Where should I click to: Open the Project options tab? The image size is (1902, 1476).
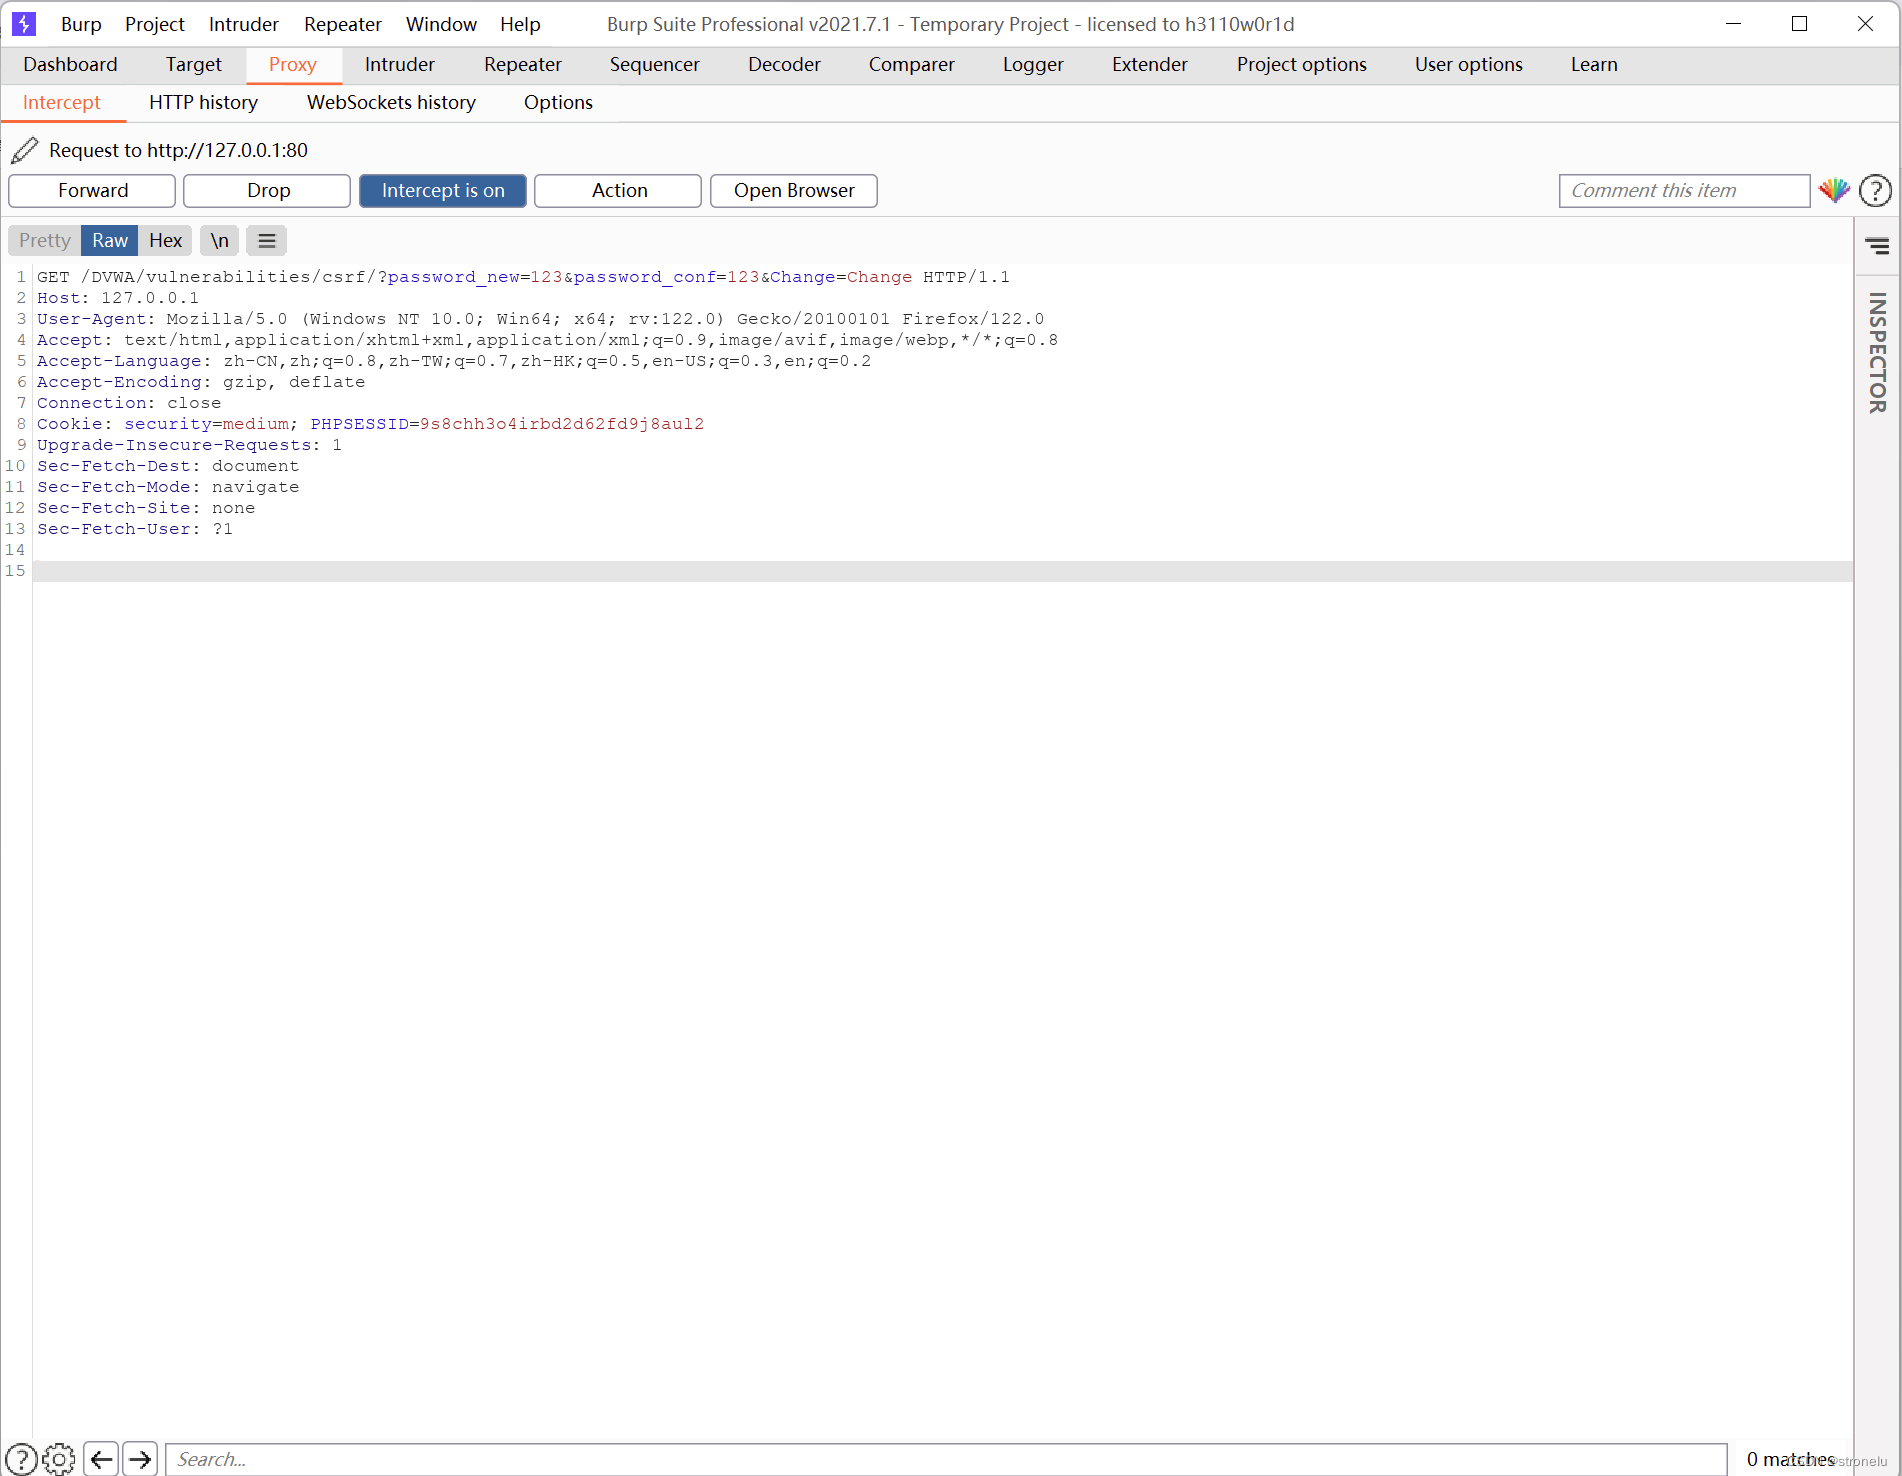point(1301,64)
